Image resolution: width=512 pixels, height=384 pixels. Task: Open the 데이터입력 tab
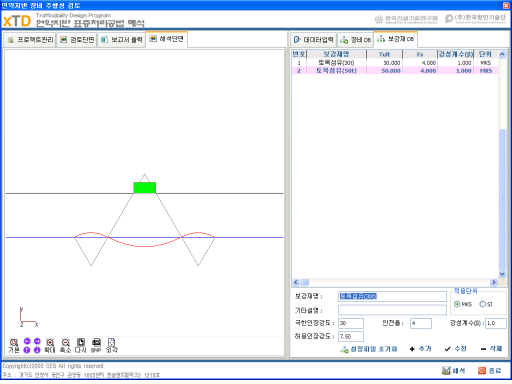tap(313, 40)
